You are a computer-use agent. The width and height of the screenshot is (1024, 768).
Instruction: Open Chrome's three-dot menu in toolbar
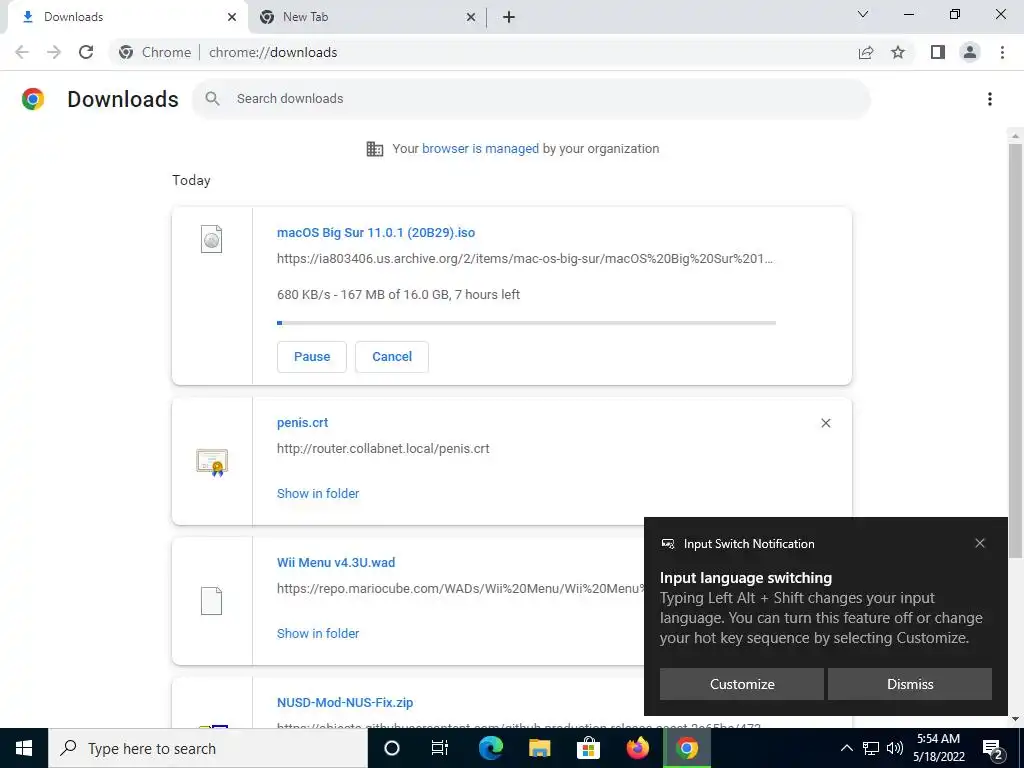click(1002, 52)
